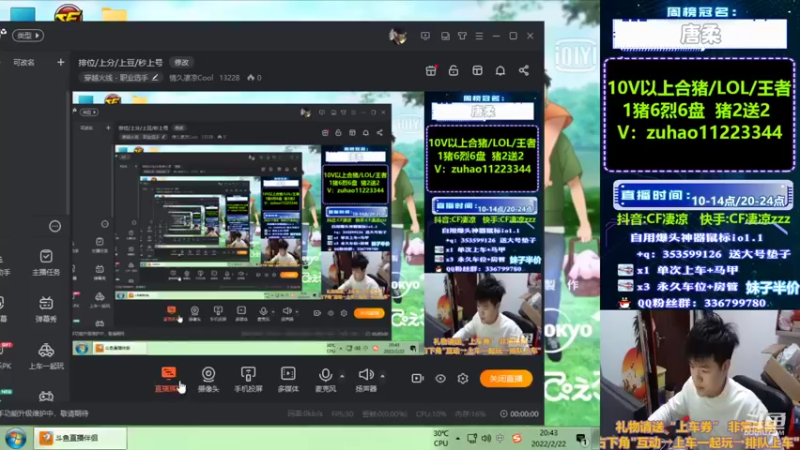Open 弹幕秀 danmaku show
Screen dimensions: 800x450
point(46,309)
